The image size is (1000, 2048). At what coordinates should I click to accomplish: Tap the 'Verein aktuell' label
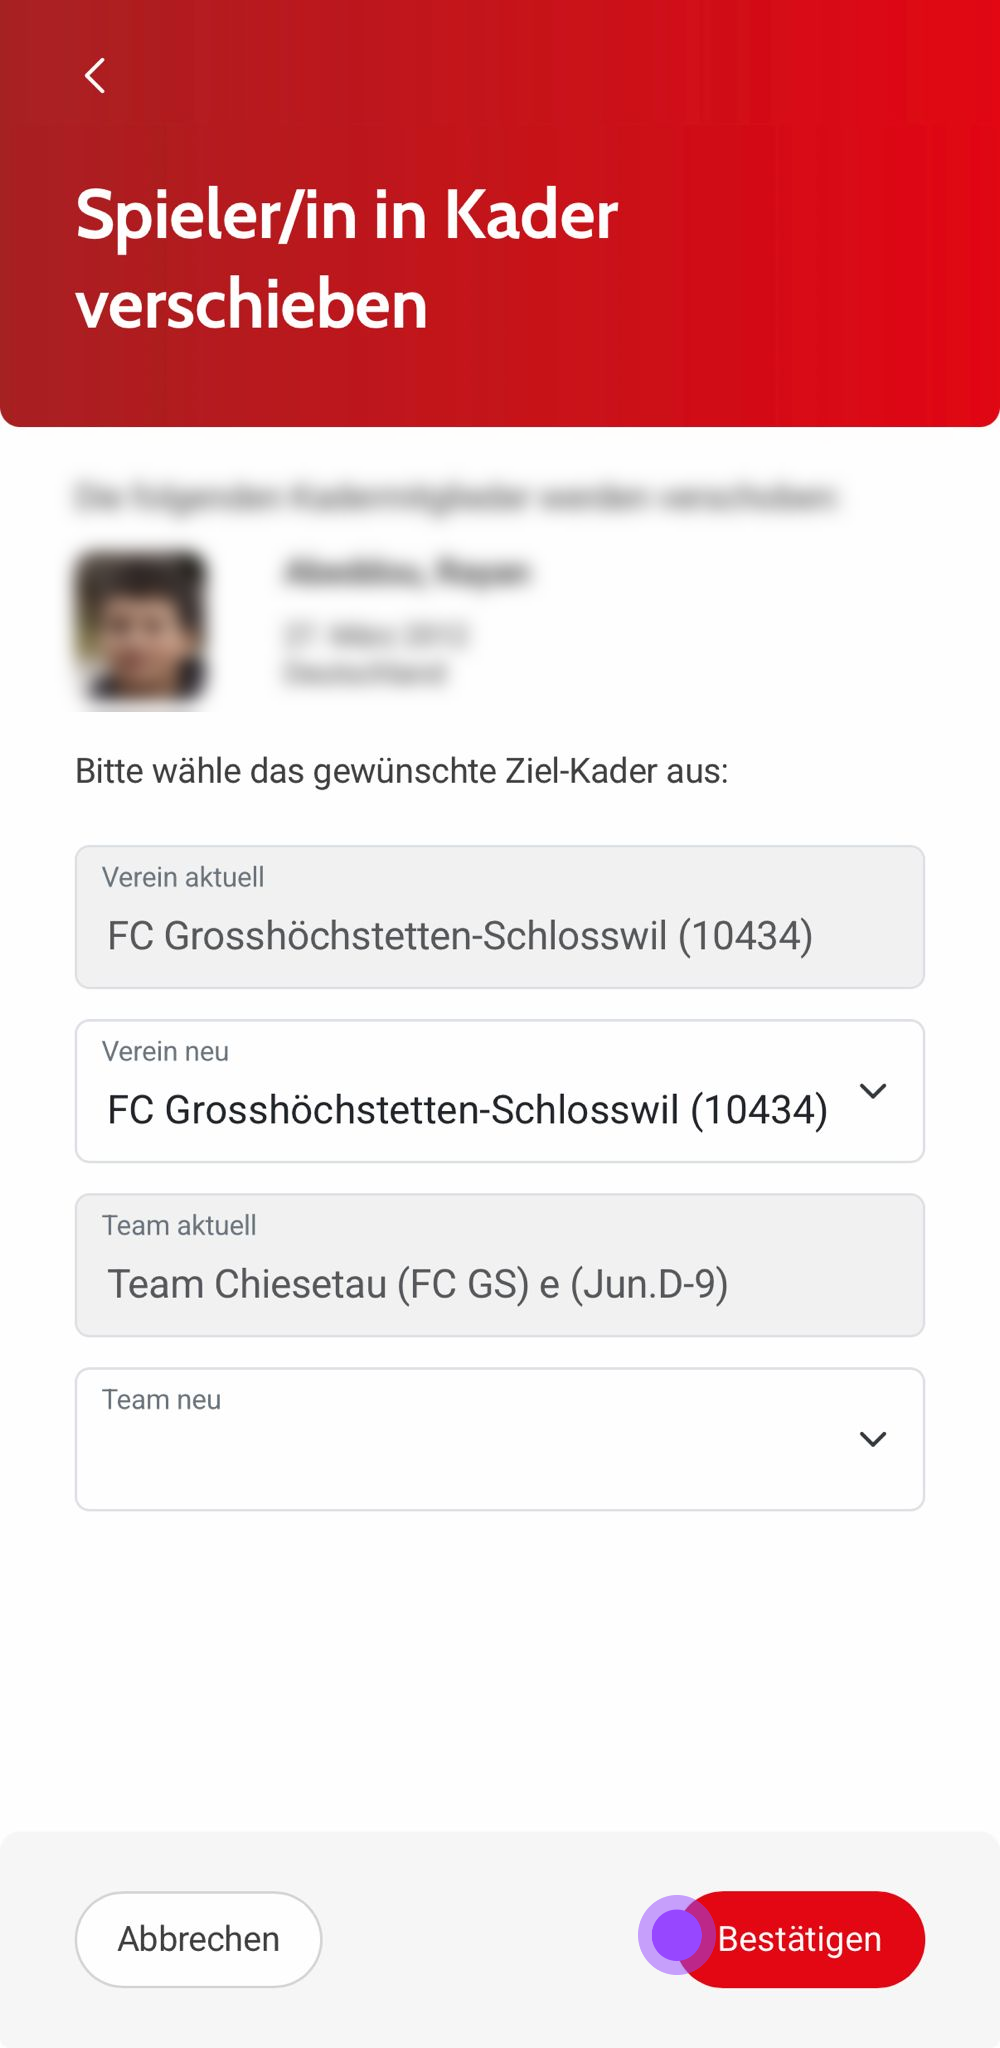[x=183, y=877]
